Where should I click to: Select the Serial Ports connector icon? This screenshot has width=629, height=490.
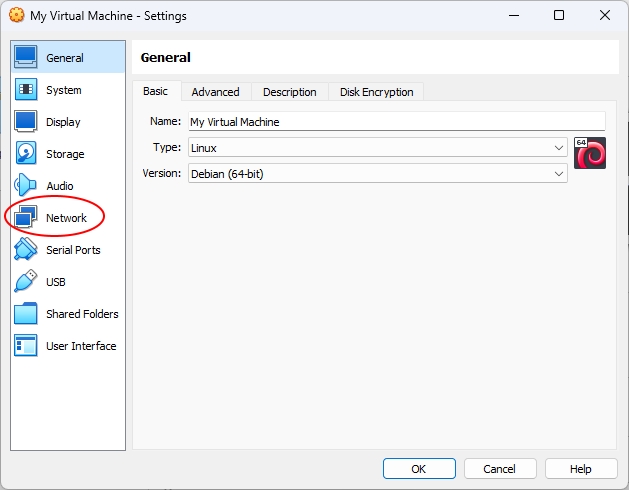coord(26,250)
